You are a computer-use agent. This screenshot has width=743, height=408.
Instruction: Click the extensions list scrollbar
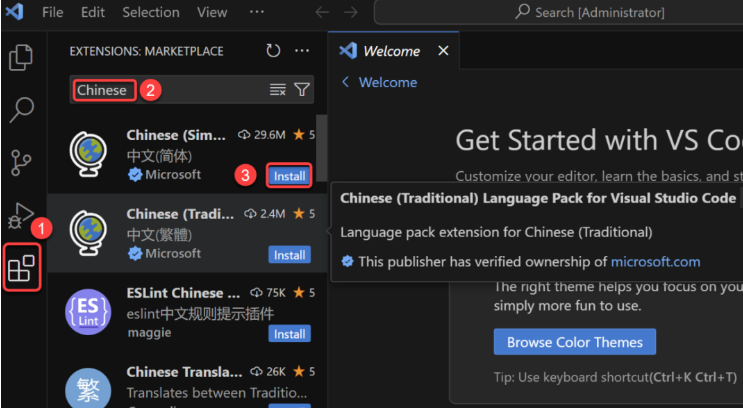[321, 147]
